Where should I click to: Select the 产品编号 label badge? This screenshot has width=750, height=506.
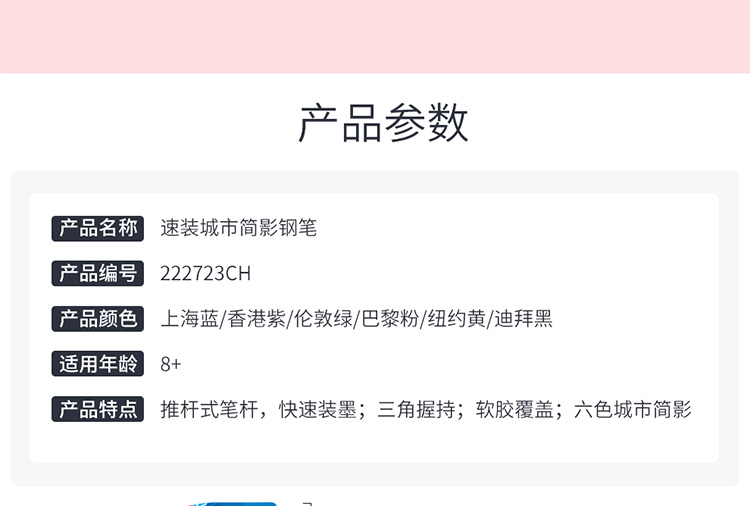(x=98, y=274)
